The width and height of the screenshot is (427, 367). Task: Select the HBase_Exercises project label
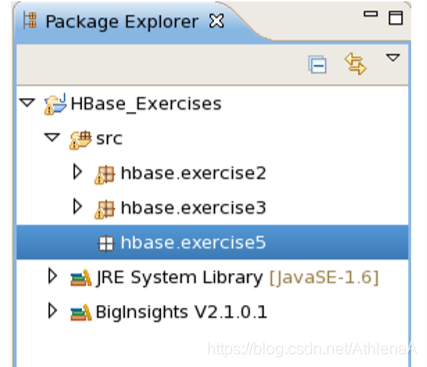(146, 104)
